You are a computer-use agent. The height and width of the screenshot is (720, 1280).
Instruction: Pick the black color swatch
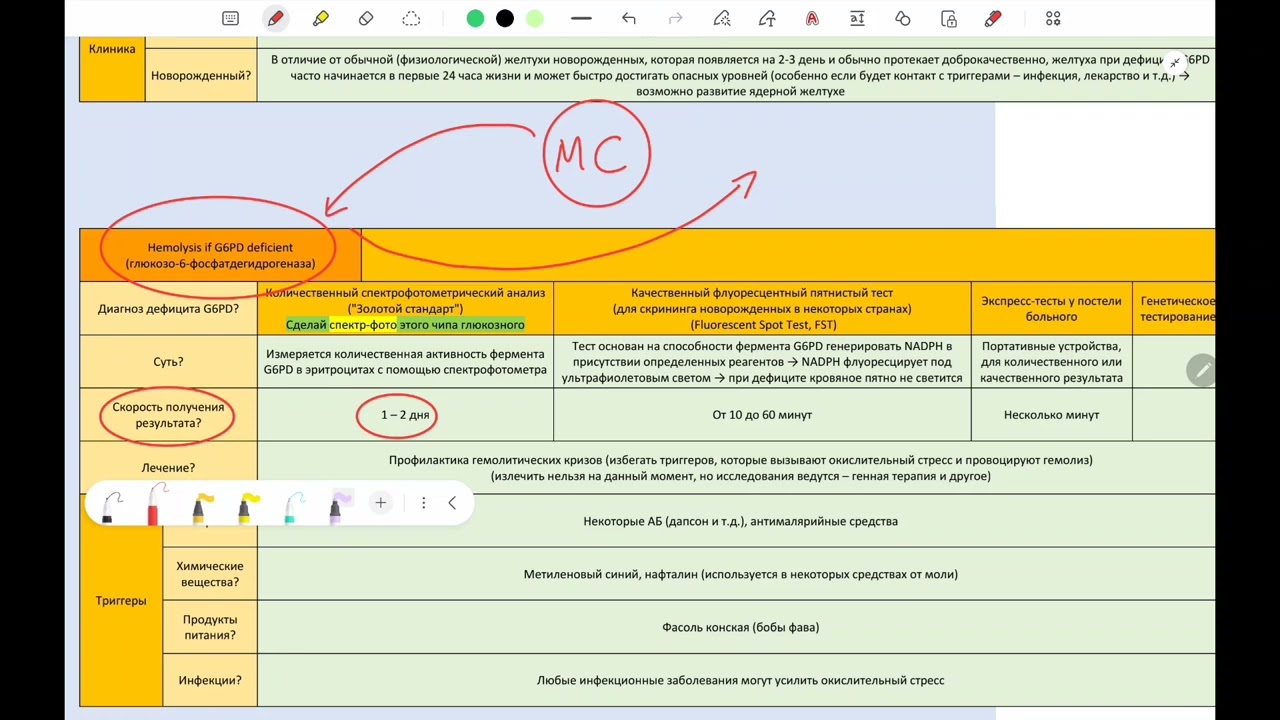(505, 18)
